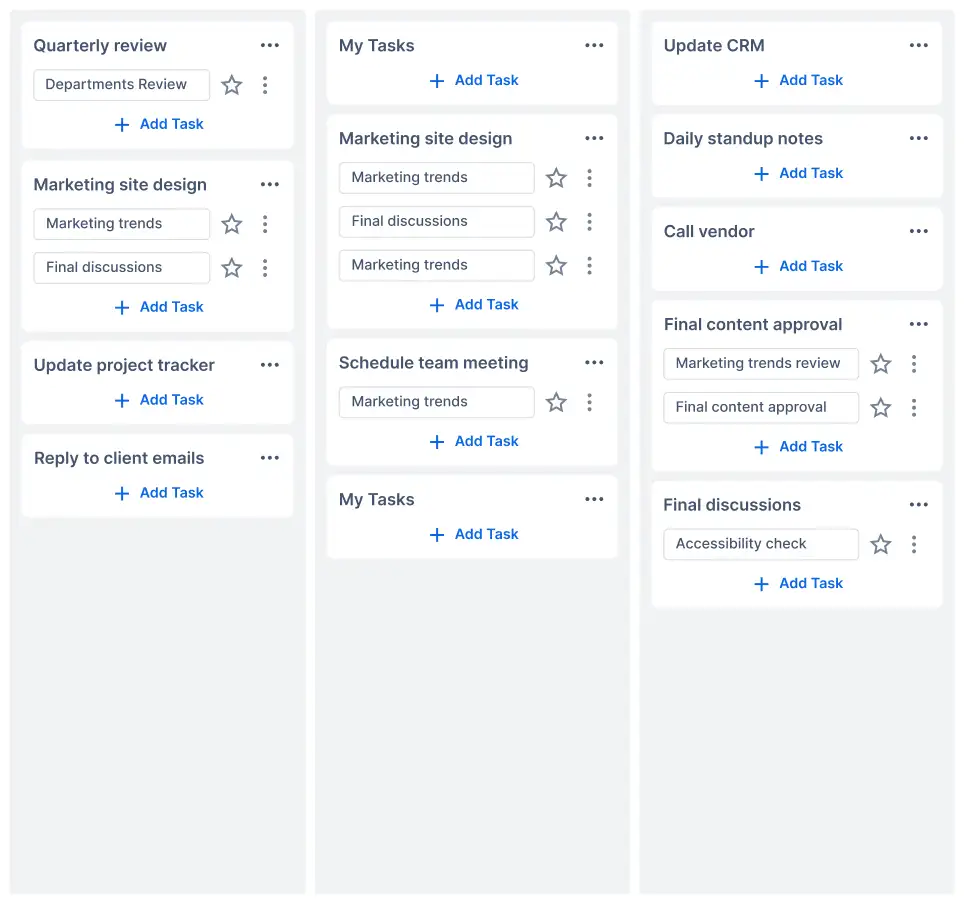Click Add Task under Update CRM
Viewport: 964px width, 904px height.
click(x=798, y=80)
